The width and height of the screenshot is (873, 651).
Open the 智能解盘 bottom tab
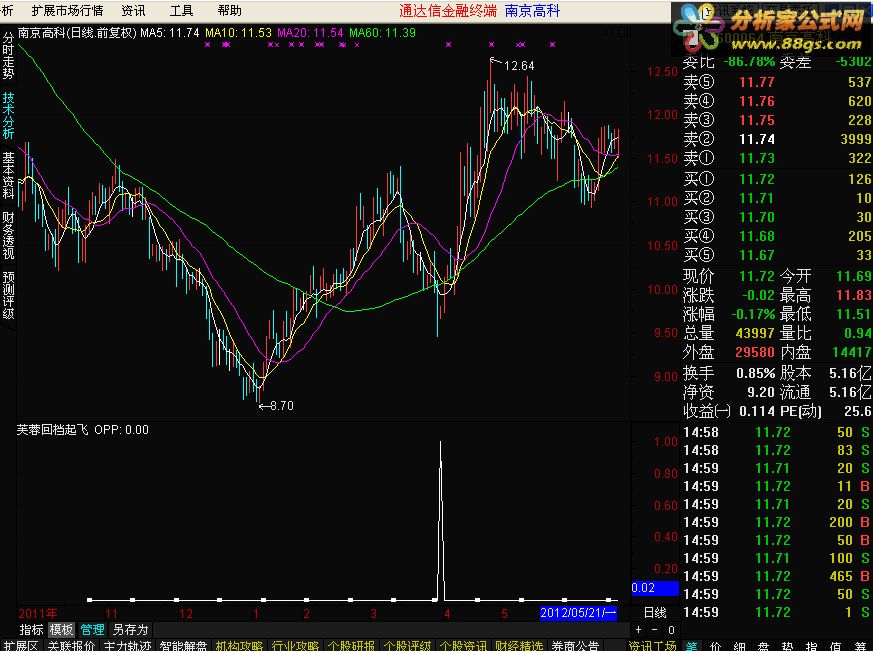183,645
